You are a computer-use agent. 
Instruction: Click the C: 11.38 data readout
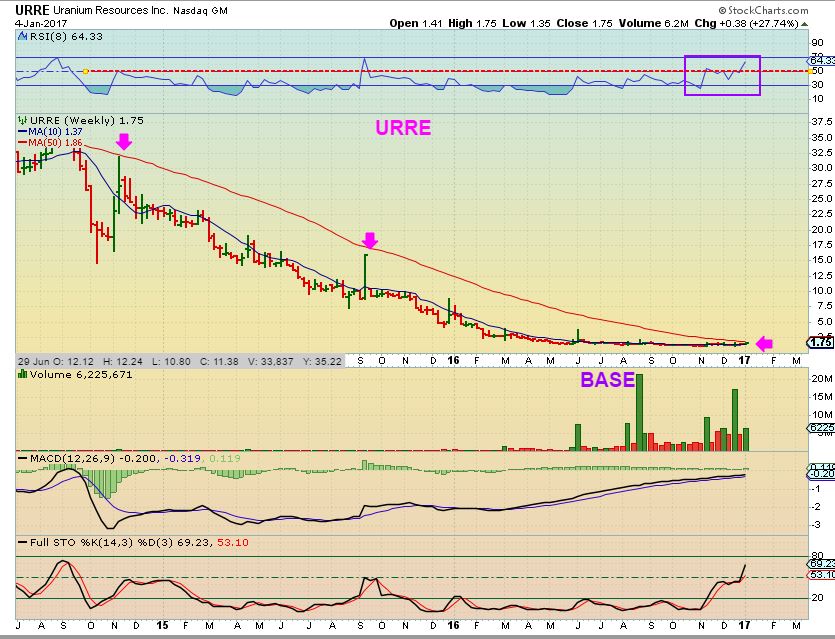(x=219, y=361)
